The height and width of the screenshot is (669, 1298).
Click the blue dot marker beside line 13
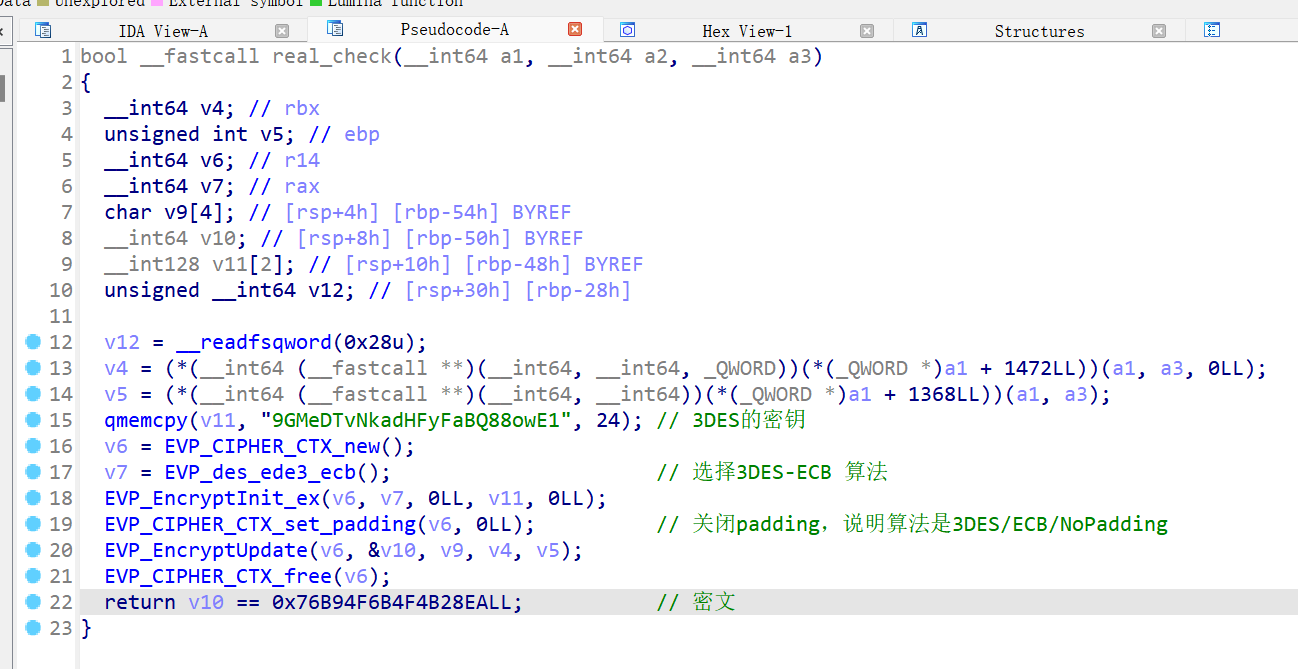(x=32, y=368)
